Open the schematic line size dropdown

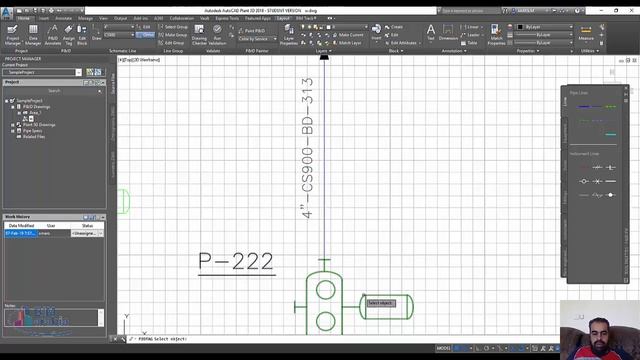tap(119, 27)
